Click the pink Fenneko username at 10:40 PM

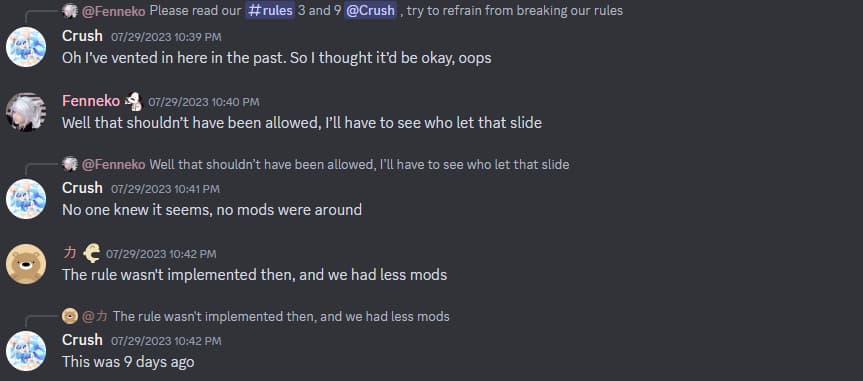(91, 101)
